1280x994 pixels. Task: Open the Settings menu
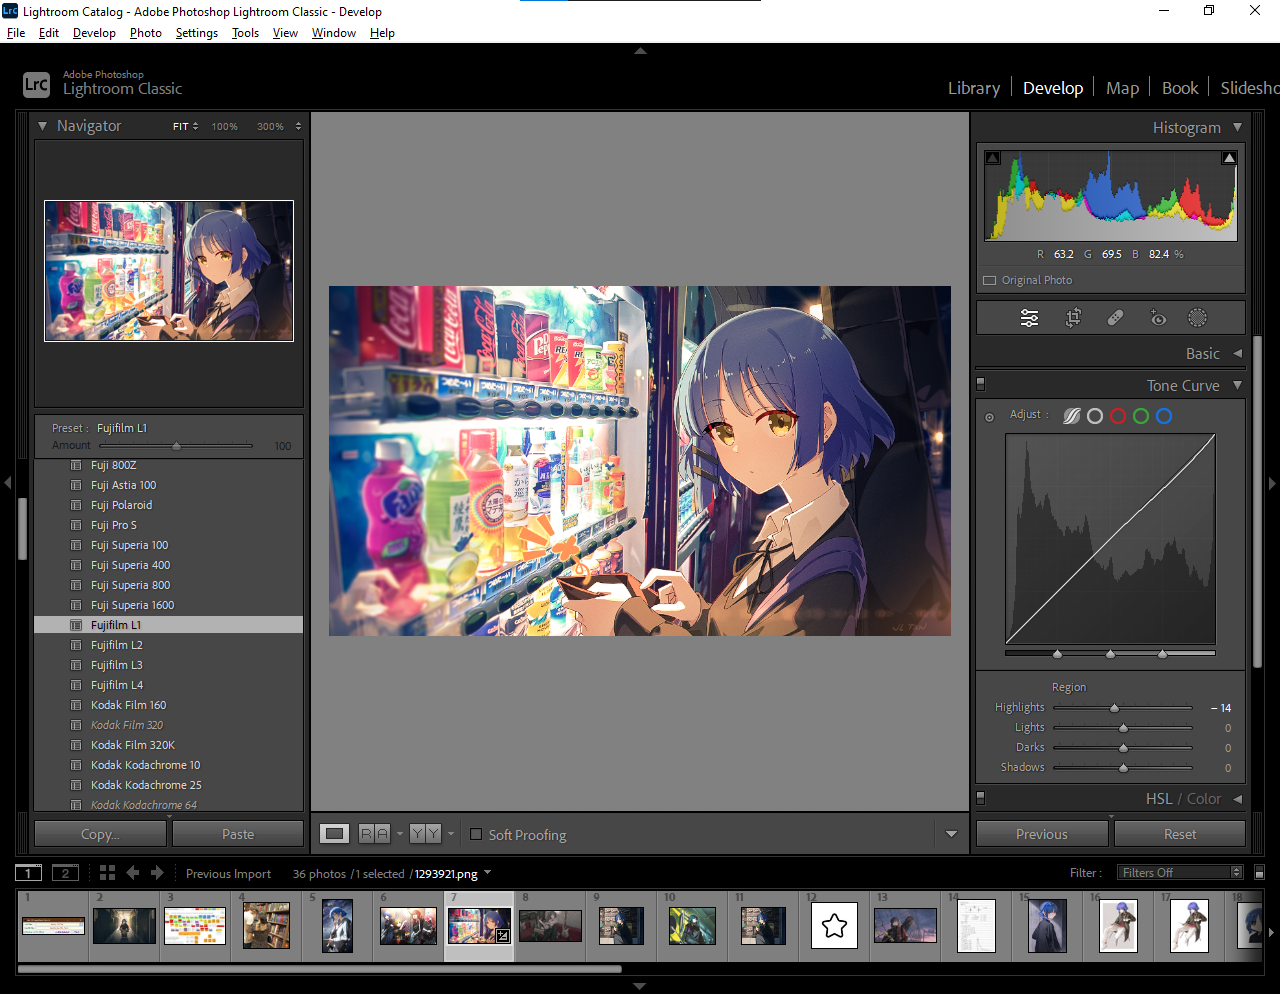pos(196,33)
